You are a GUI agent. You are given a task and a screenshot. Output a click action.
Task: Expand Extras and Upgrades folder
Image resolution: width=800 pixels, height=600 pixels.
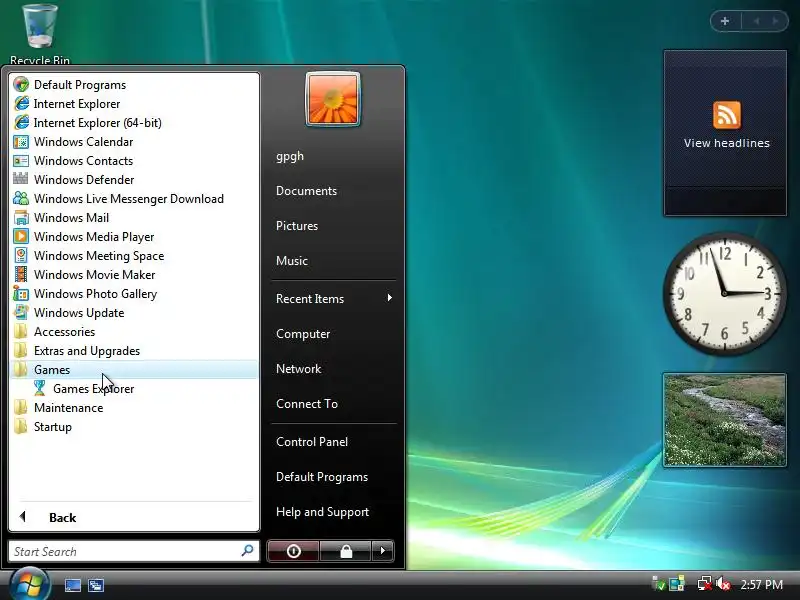click(134, 351)
